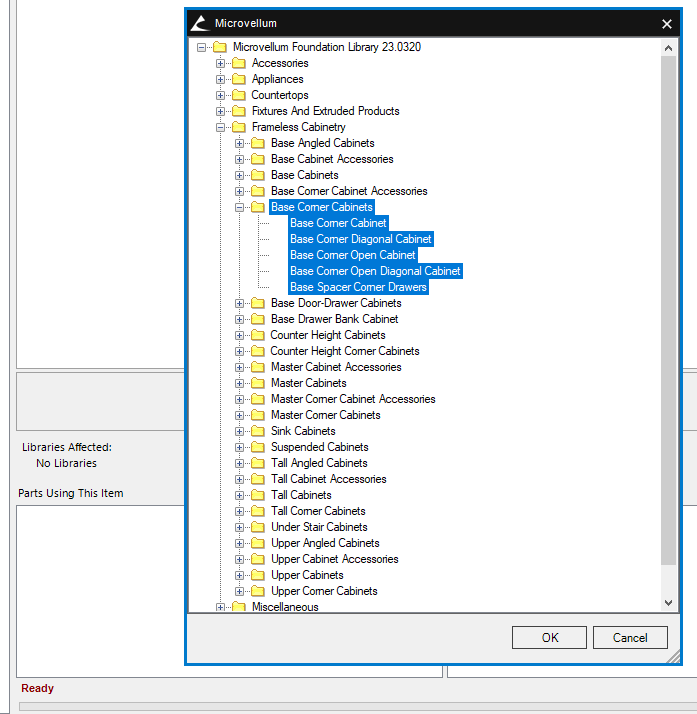The image size is (697, 714).
Task: Click the Sink Cabinets folder icon
Action: [x=258, y=431]
